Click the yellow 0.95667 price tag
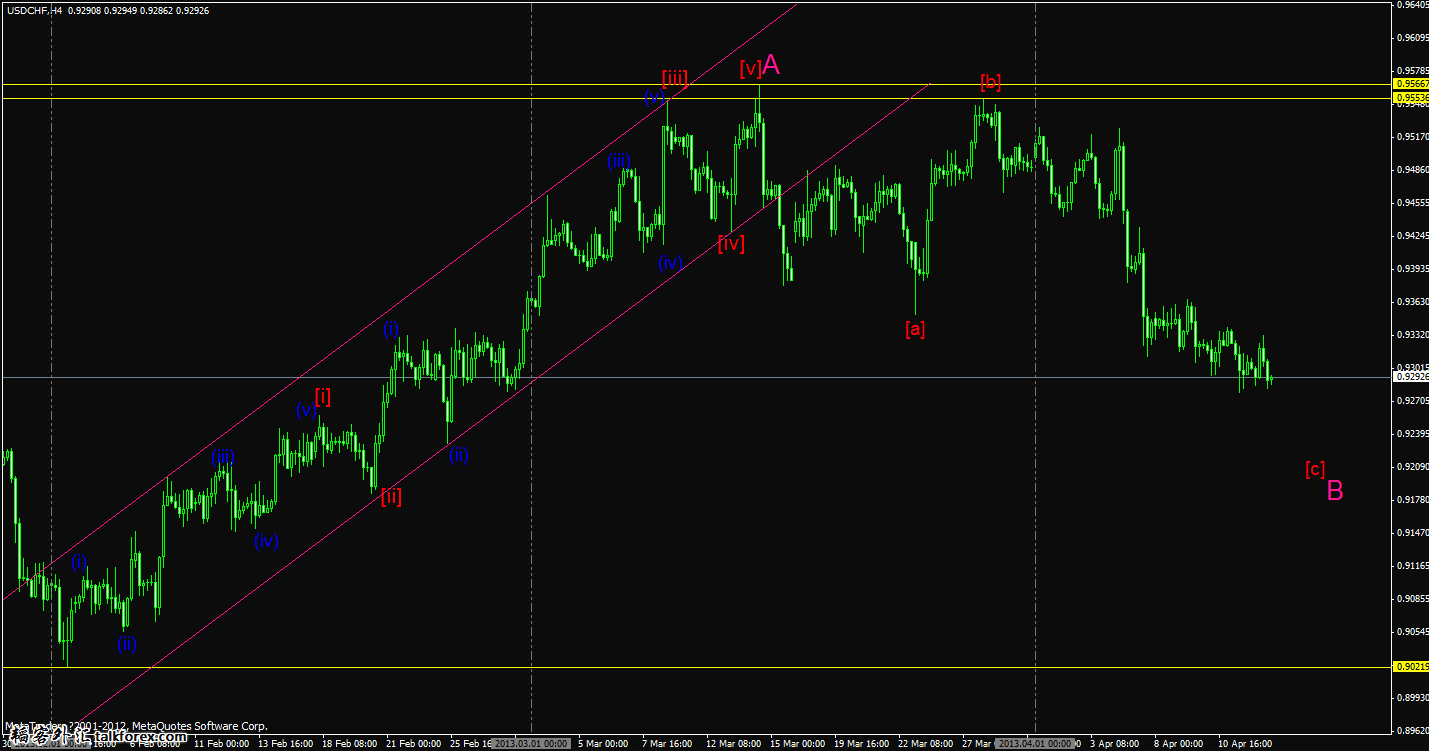The image size is (1429, 751). (1410, 84)
